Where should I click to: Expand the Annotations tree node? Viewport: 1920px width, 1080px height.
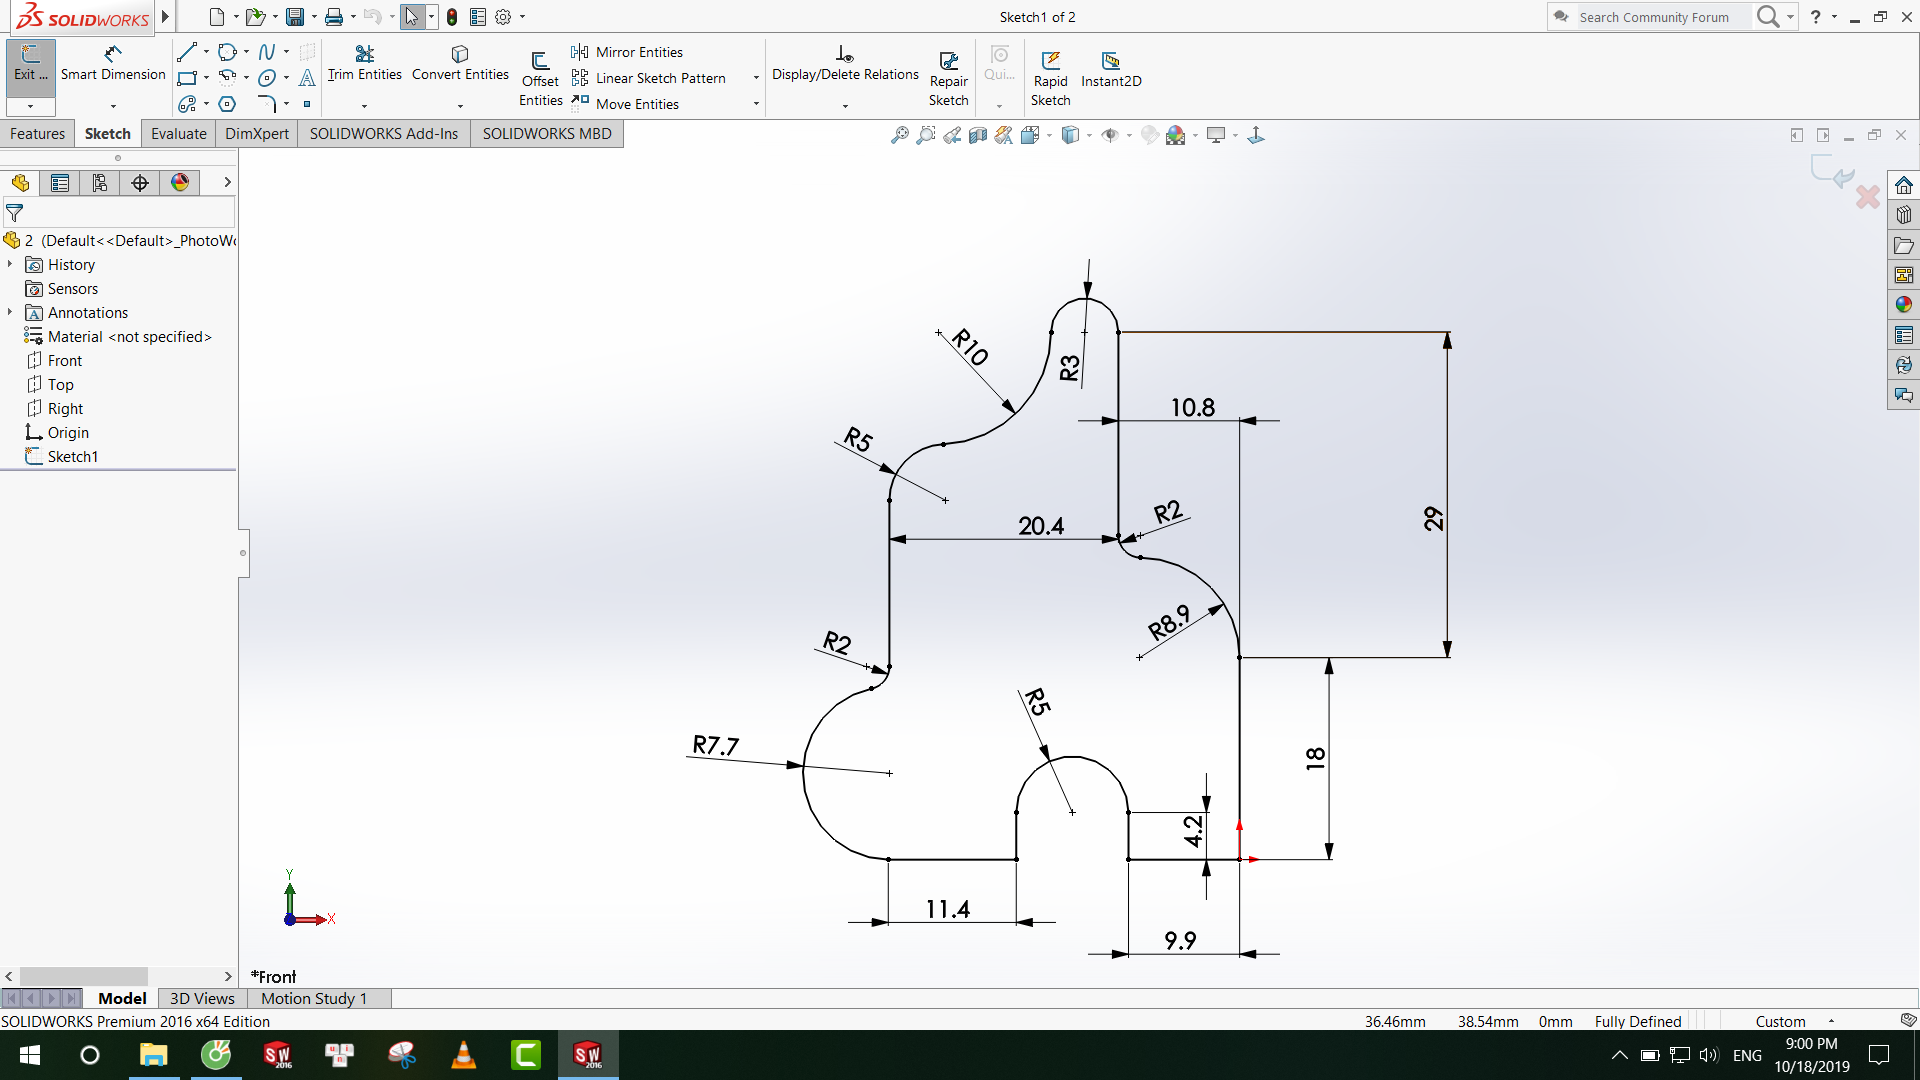click(10, 312)
